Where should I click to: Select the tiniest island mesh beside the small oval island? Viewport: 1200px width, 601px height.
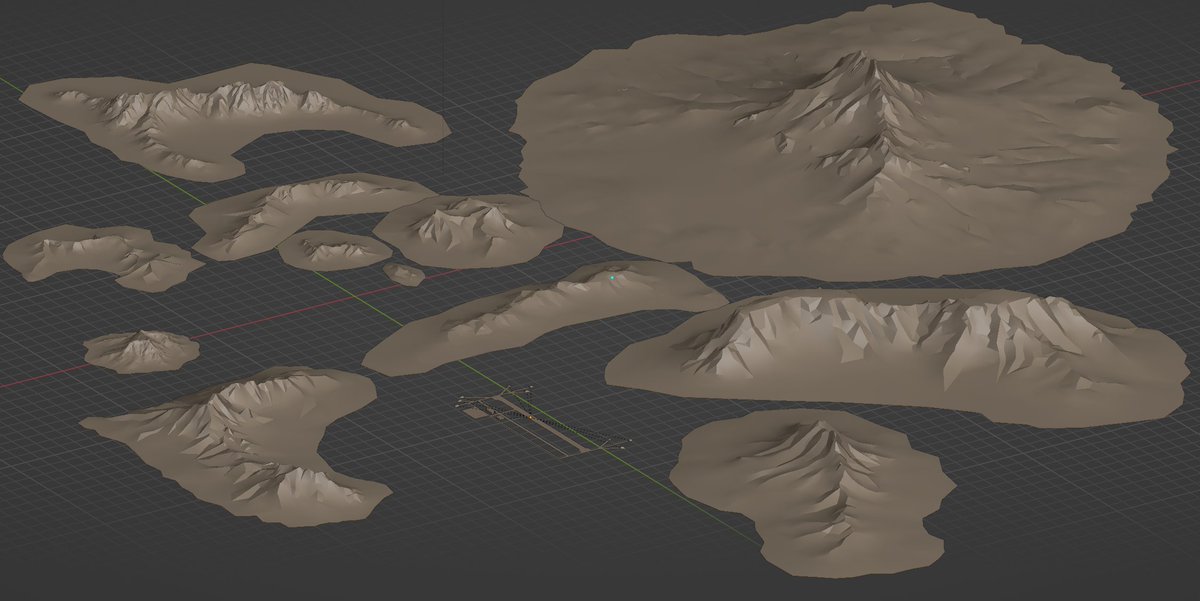(404, 273)
